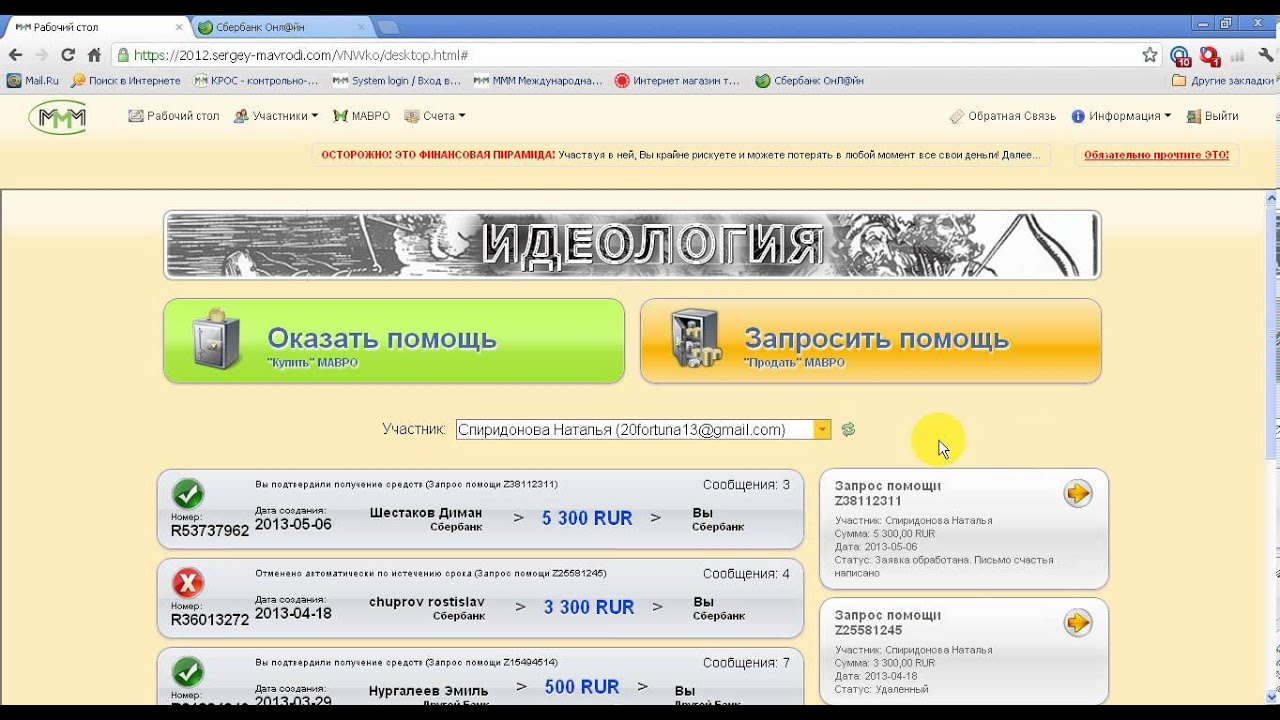Image resolution: width=1280 pixels, height=720 pixels.
Task: Expand the Счета menu
Action: coord(435,116)
